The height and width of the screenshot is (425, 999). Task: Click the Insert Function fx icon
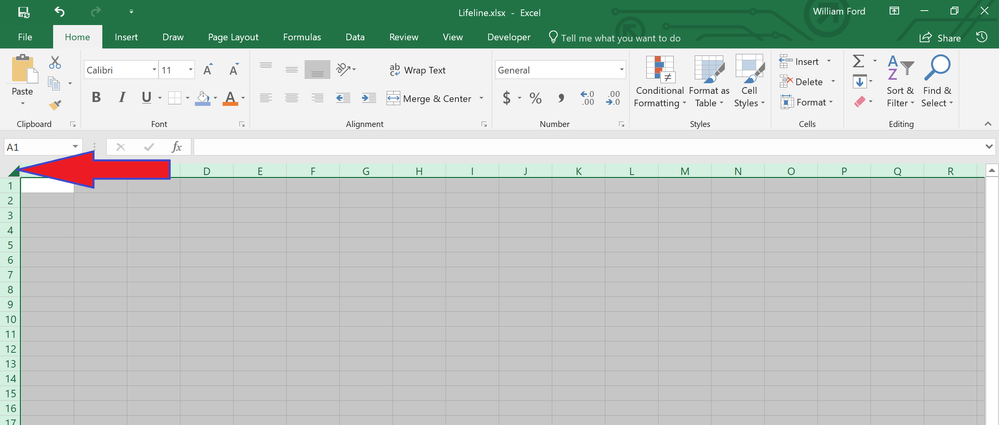click(x=177, y=147)
